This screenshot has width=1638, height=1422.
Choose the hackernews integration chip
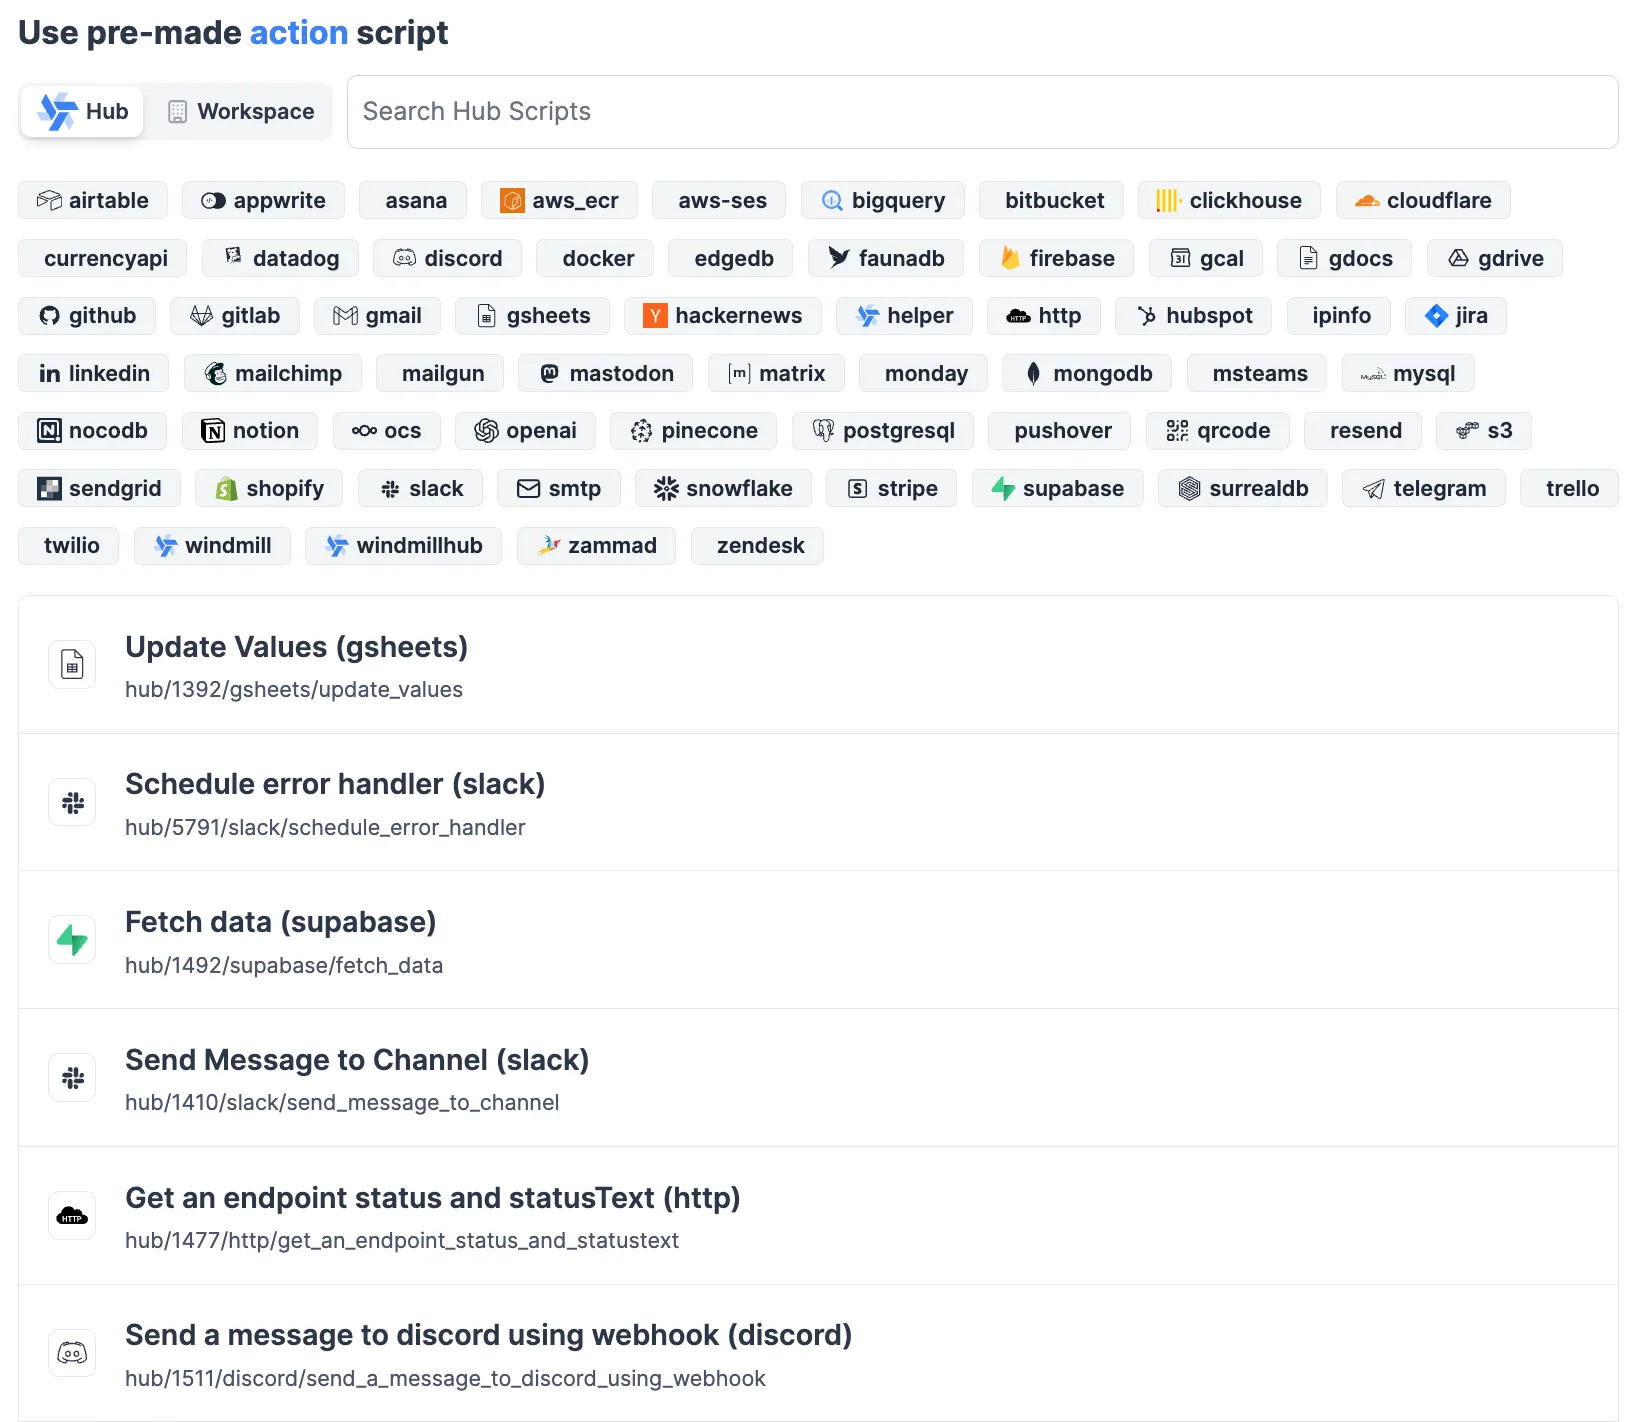pyautogui.click(x=722, y=316)
